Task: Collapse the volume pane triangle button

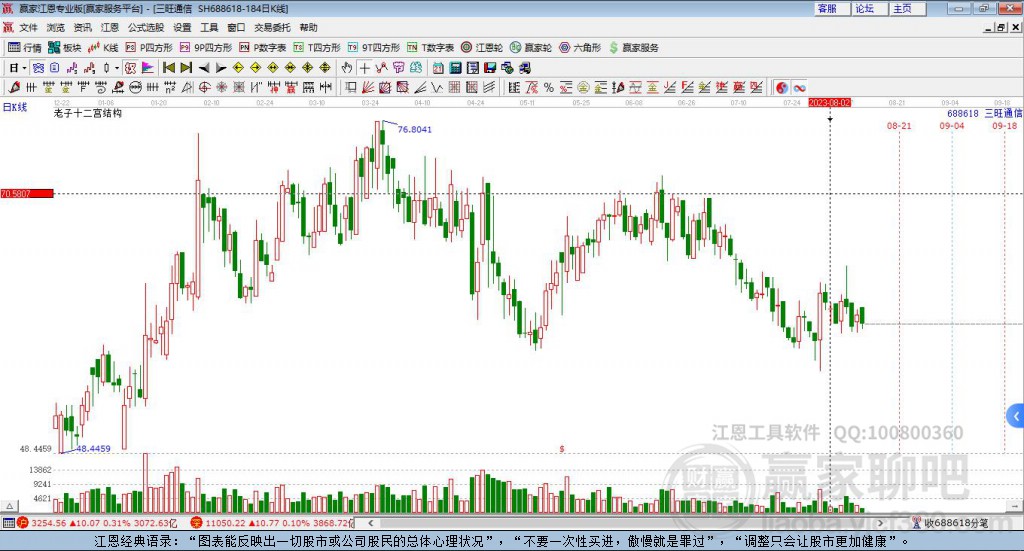Action: [x=10, y=506]
